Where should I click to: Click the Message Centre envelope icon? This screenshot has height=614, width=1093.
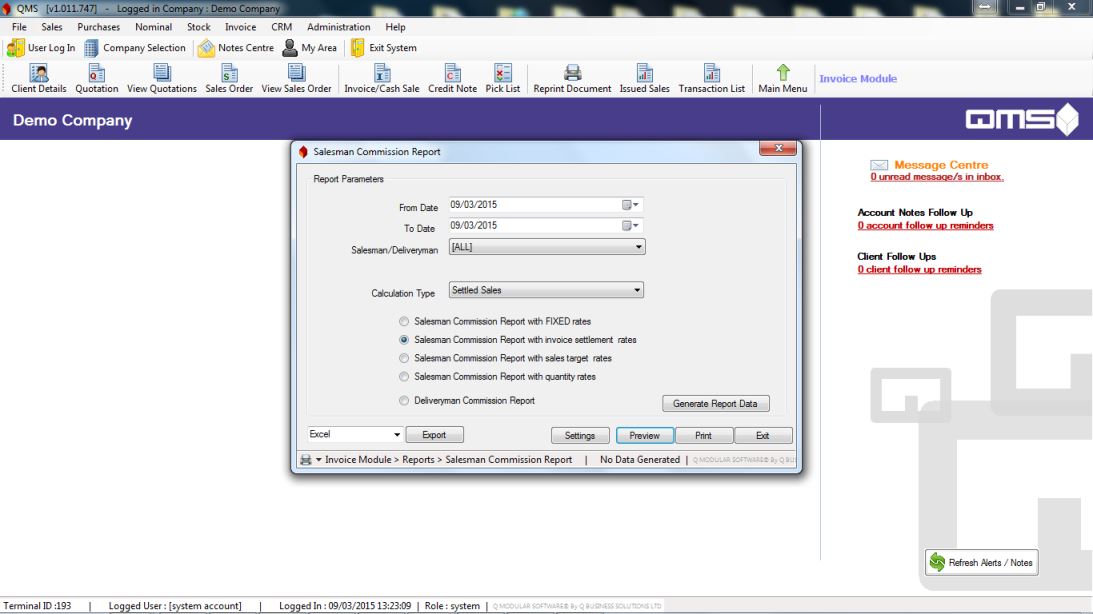(x=879, y=165)
